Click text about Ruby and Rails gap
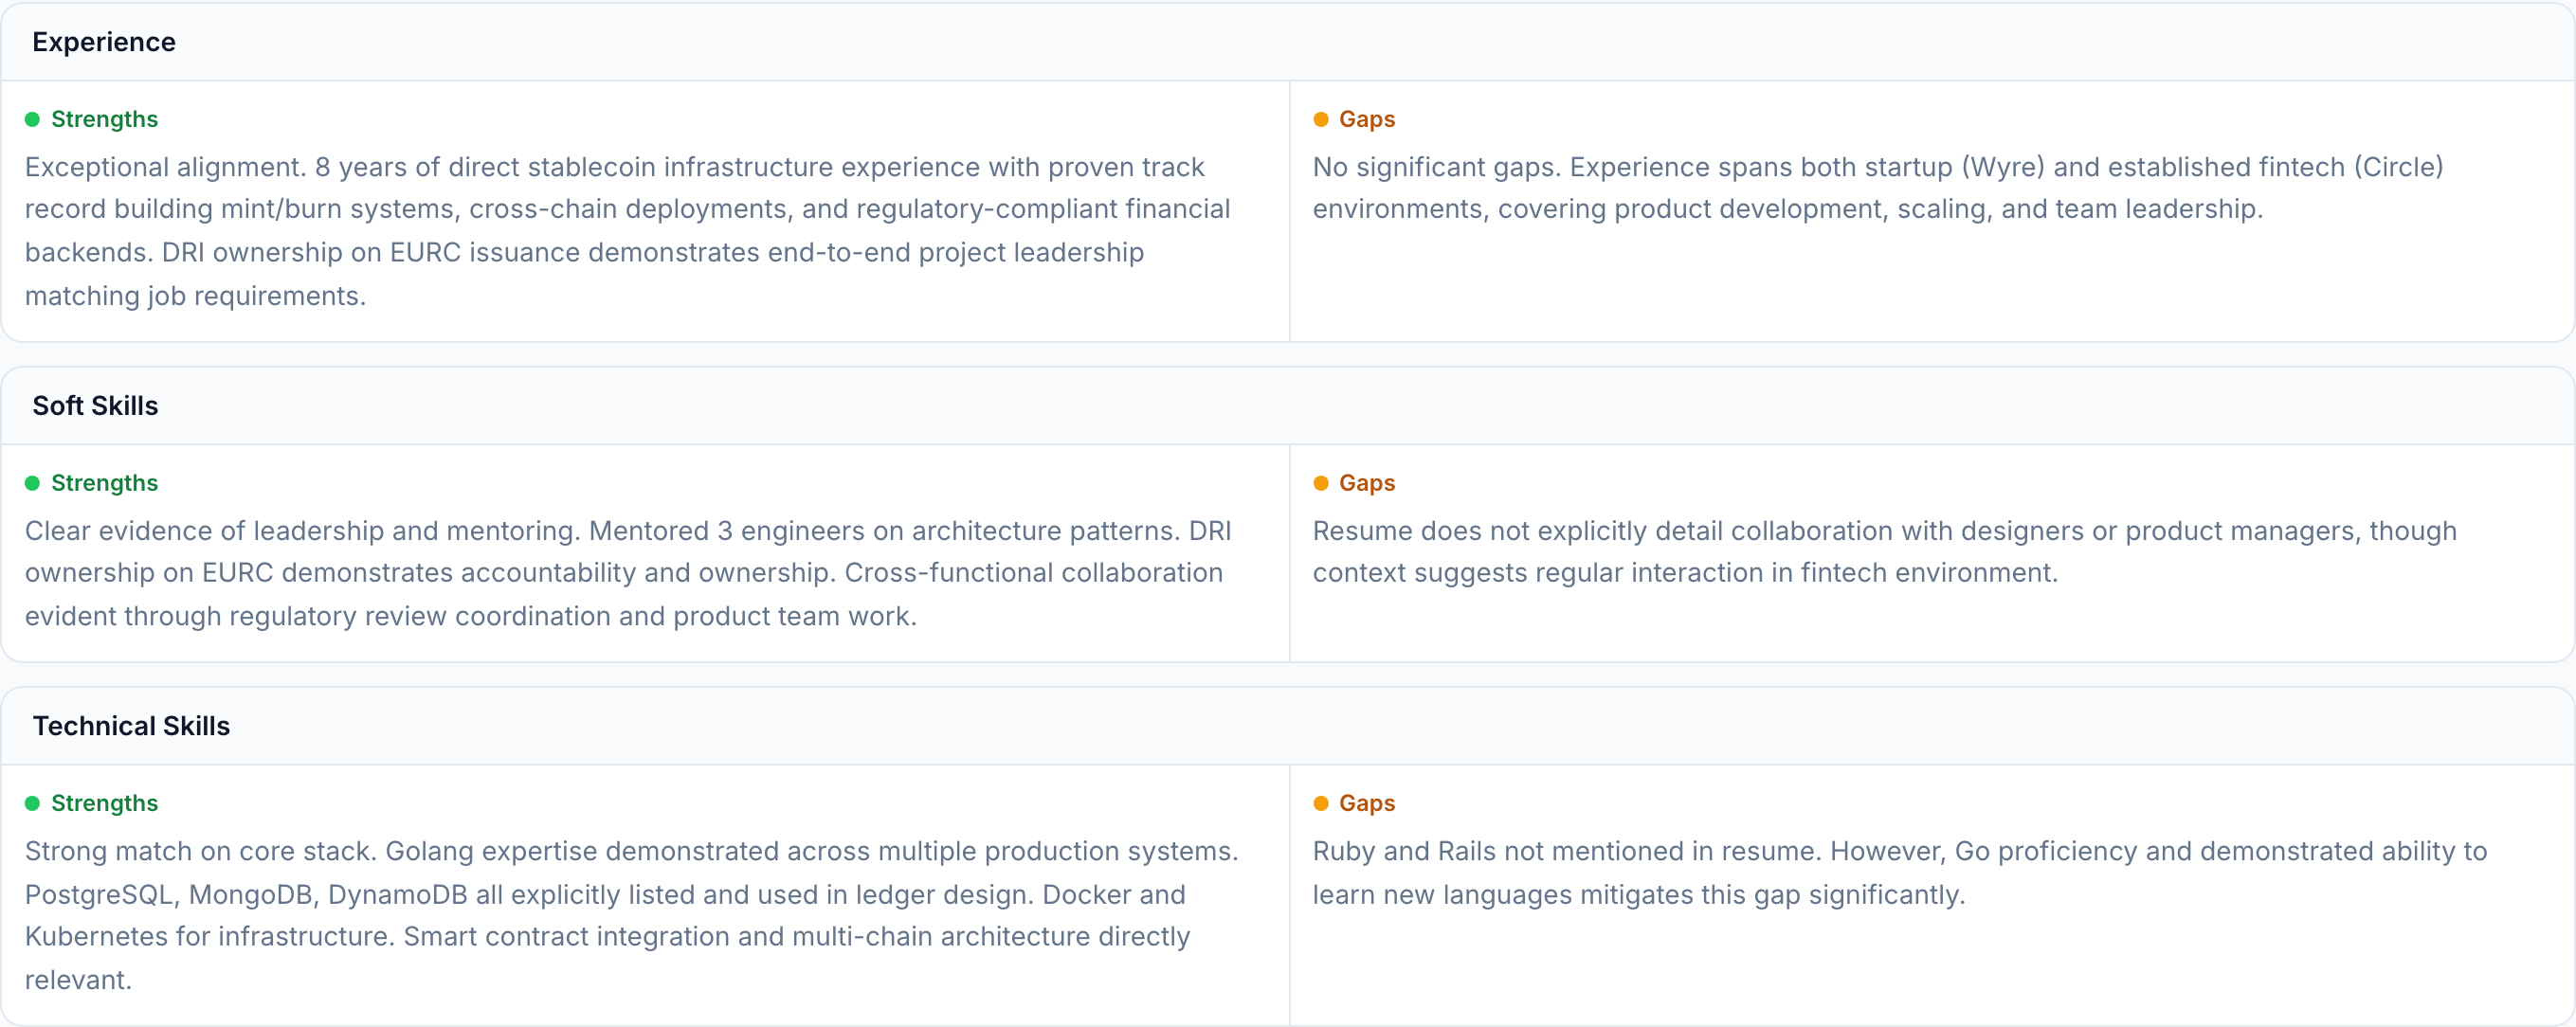The height and width of the screenshot is (1027, 2576). [x=1898, y=873]
